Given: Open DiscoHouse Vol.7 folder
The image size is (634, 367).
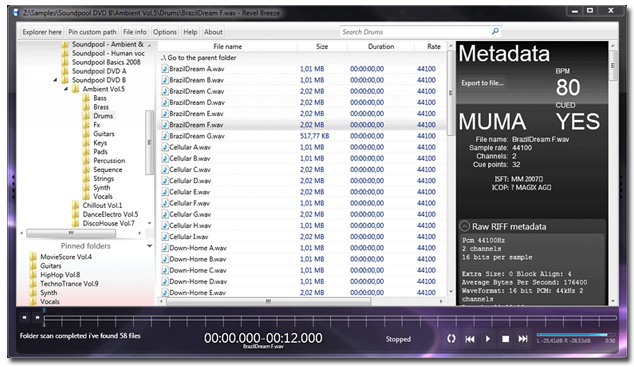Looking at the screenshot, I should (x=108, y=223).
